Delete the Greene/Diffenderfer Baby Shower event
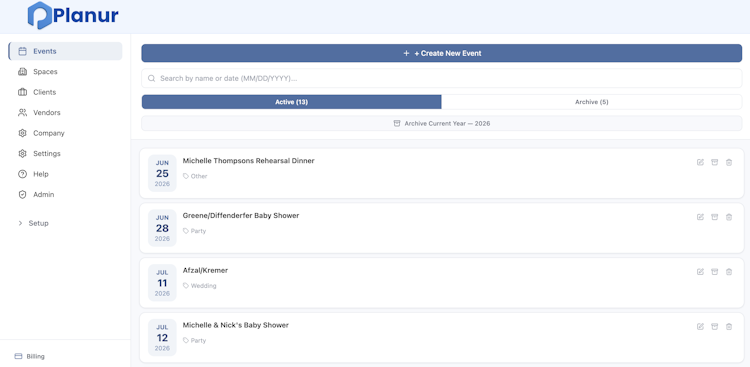Viewport: 750px width, 367px height. (x=729, y=217)
